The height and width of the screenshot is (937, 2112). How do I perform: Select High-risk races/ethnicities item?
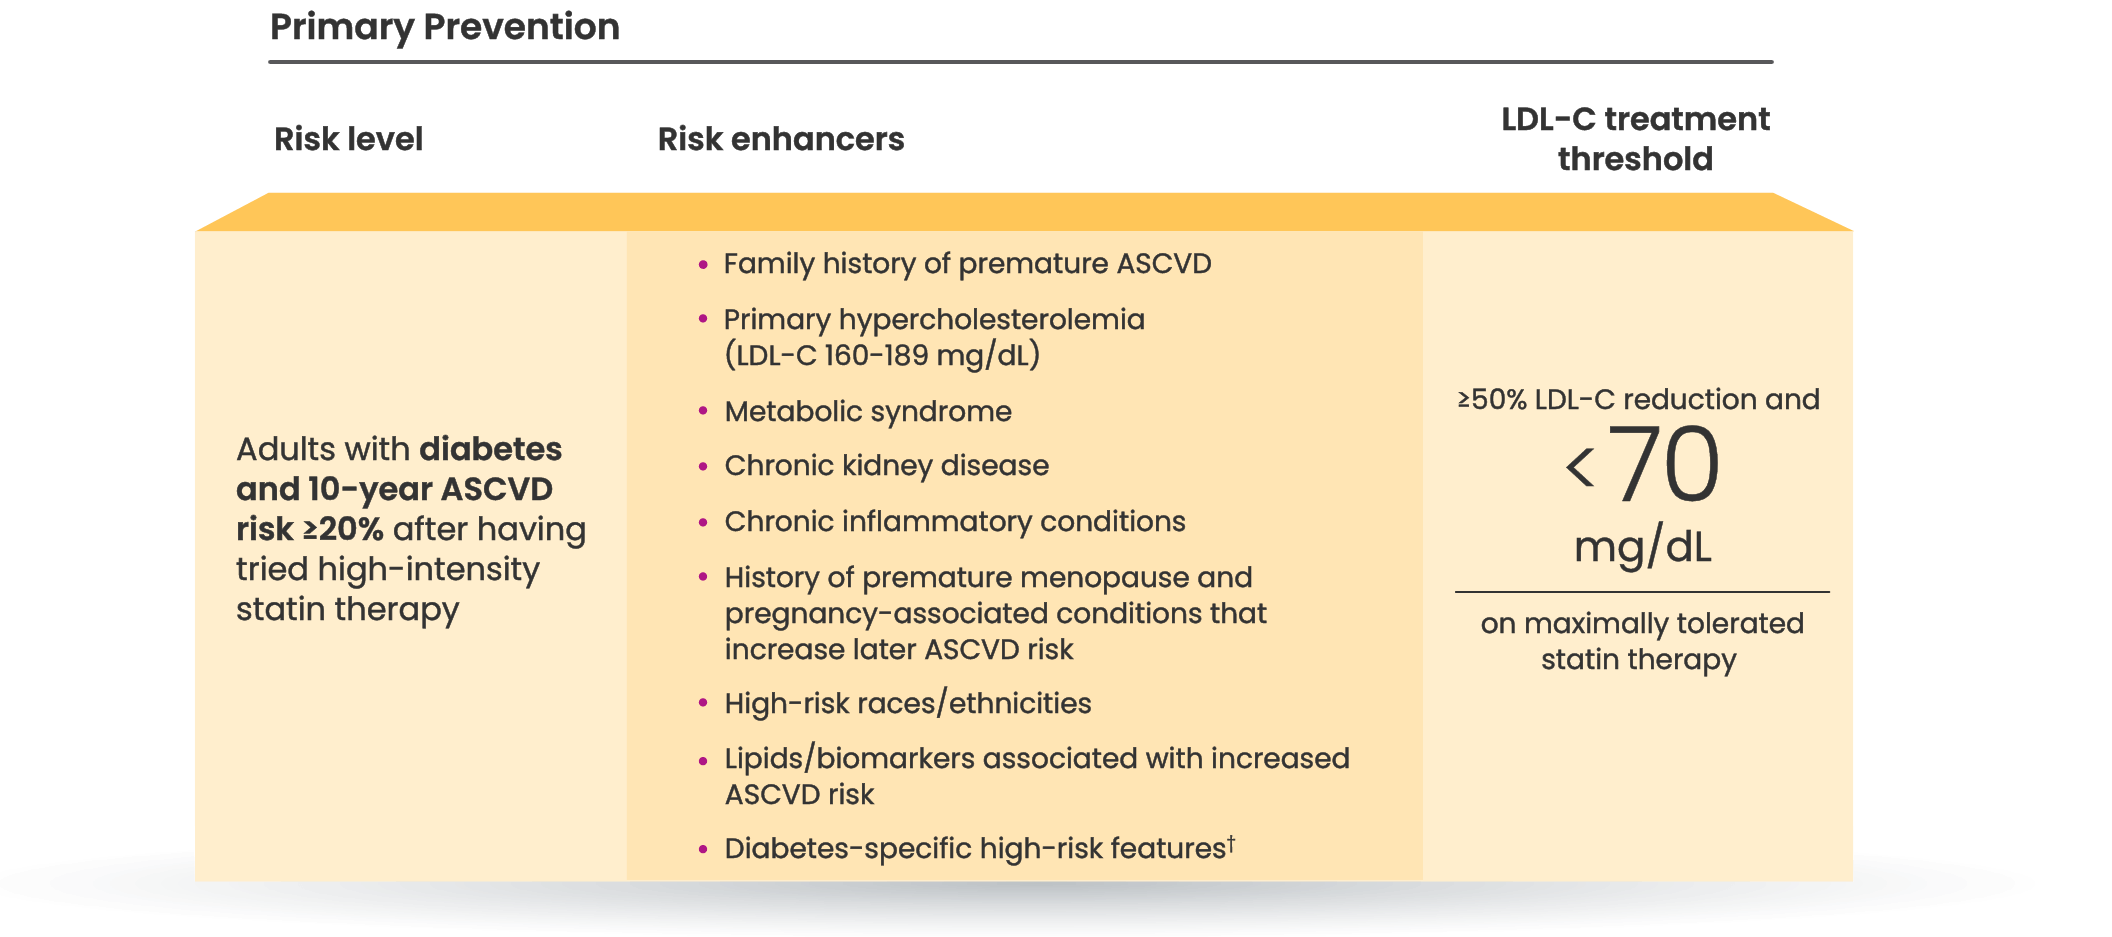click(x=907, y=704)
